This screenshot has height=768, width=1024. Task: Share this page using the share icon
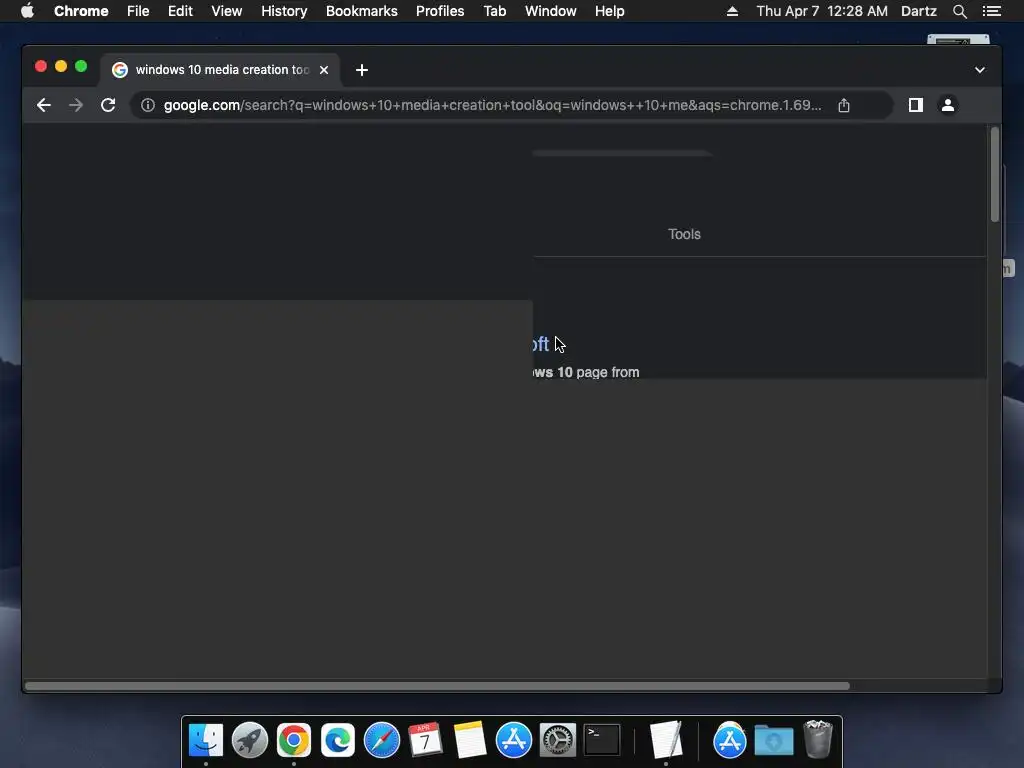click(844, 105)
